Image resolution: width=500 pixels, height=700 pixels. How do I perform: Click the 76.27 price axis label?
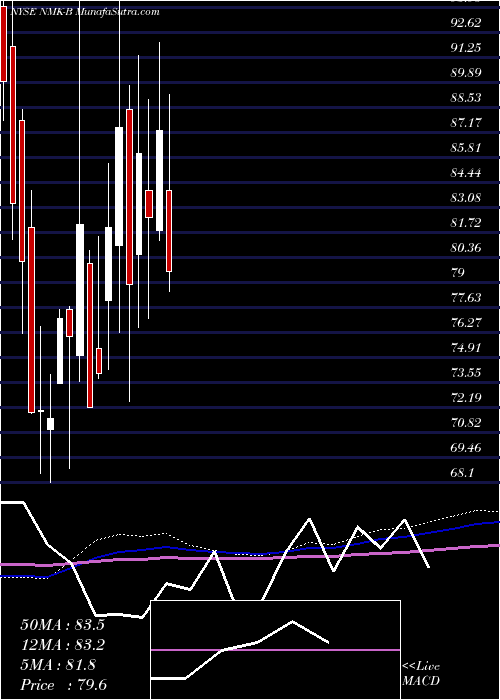click(x=466, y=322)
